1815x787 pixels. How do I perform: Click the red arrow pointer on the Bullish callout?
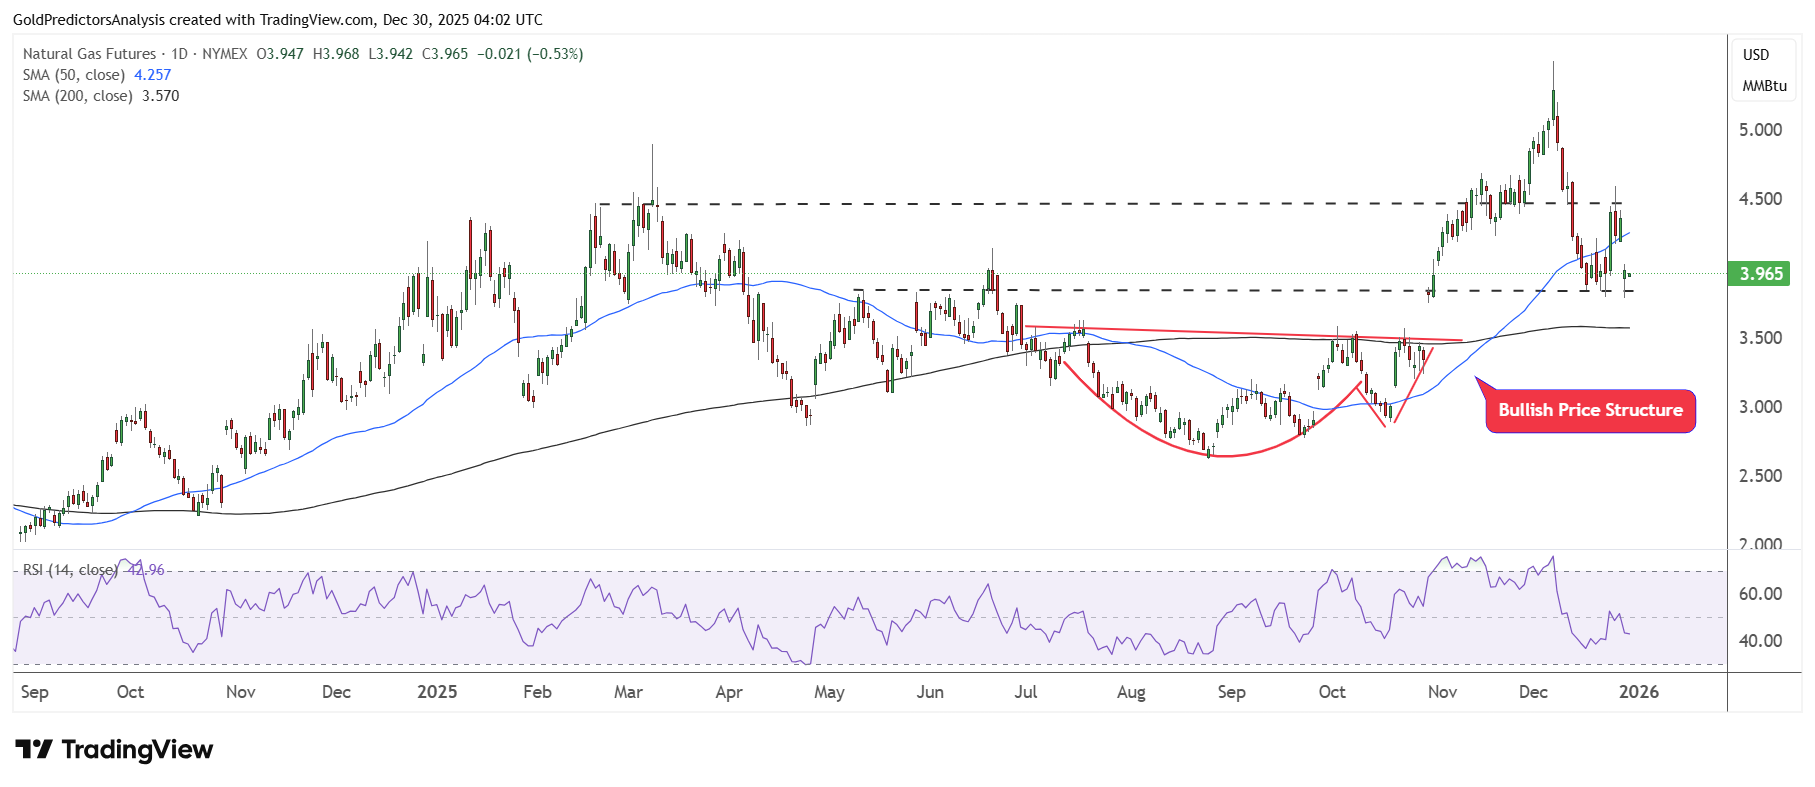click(1482, 385)
